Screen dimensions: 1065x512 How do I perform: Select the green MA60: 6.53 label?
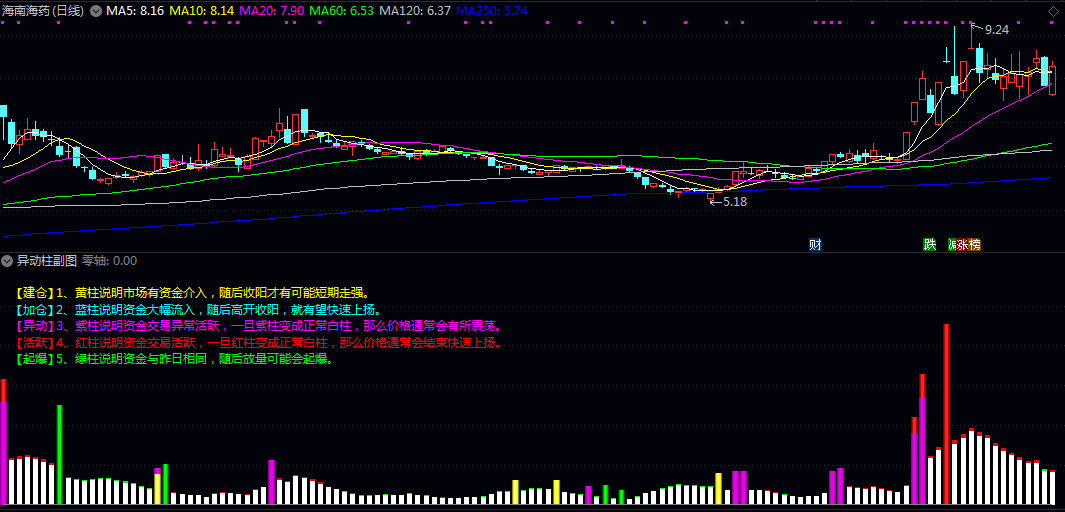342,11
